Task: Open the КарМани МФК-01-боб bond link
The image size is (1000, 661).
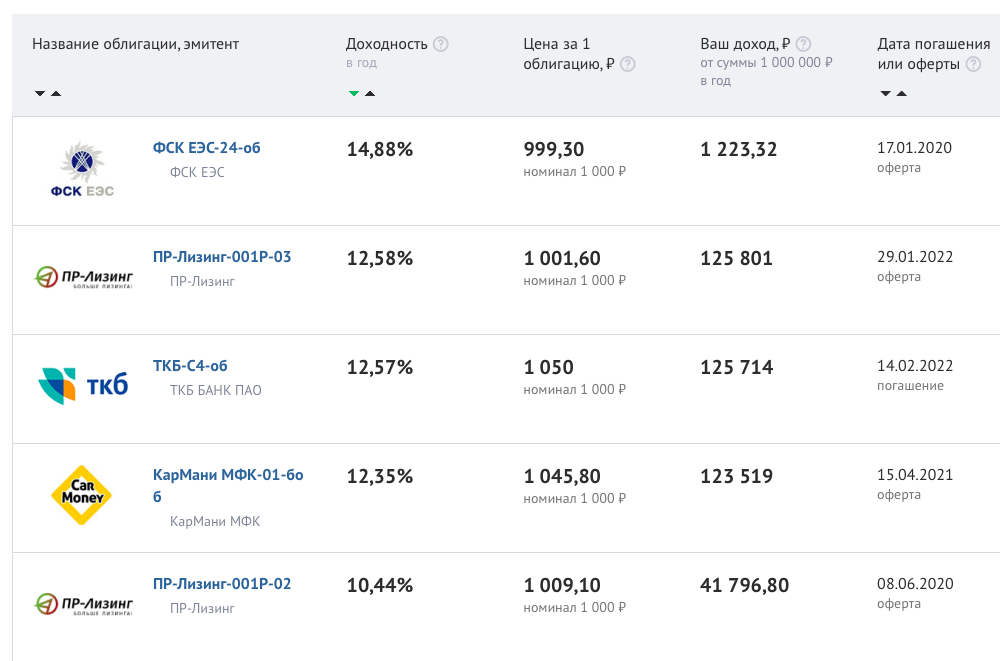Action: pyautogui.click(x=228, y=486)
